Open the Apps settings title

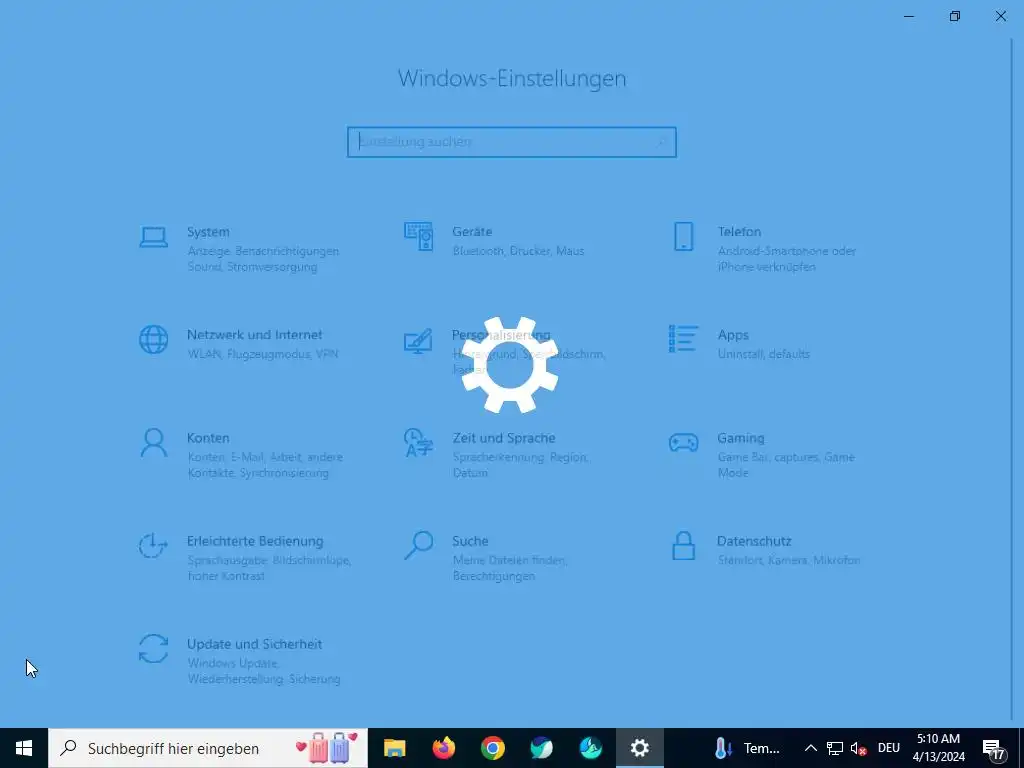pyautogui.click(x=733, y=335)
